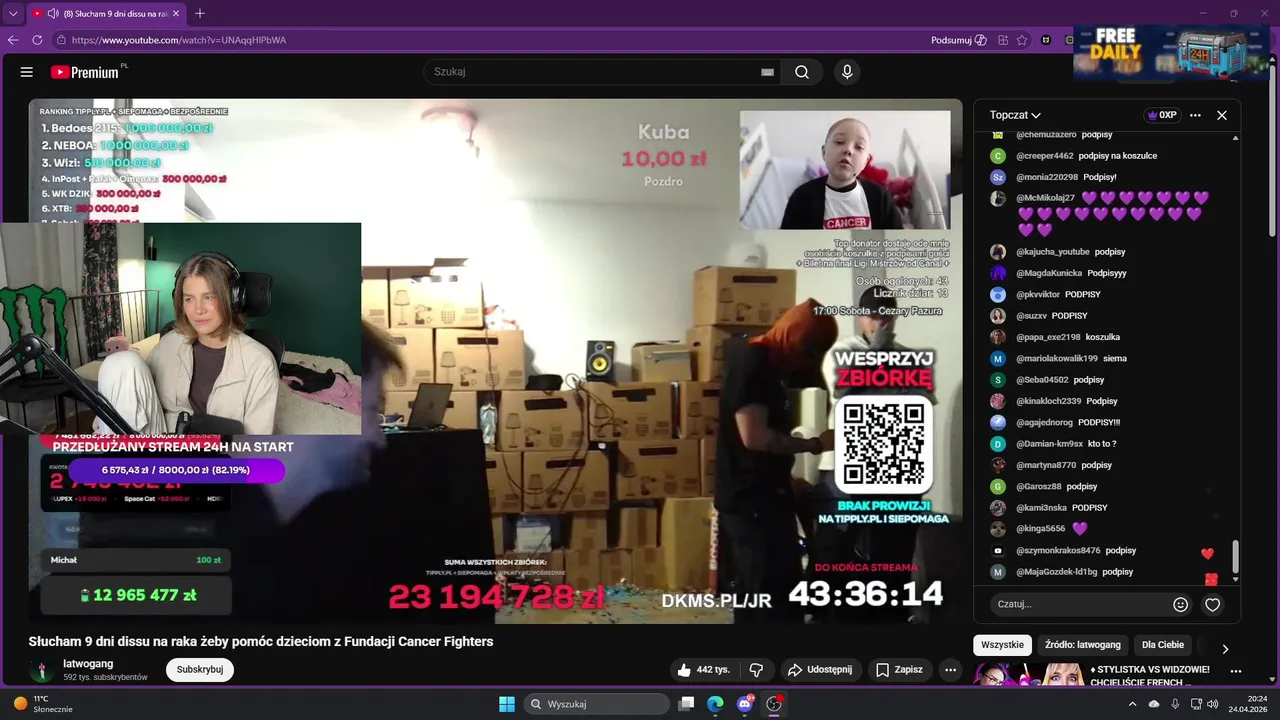This screenshot has width=1280, height=720.
Task: Bookmark this page with star icon
Action: click(1022, 40)
